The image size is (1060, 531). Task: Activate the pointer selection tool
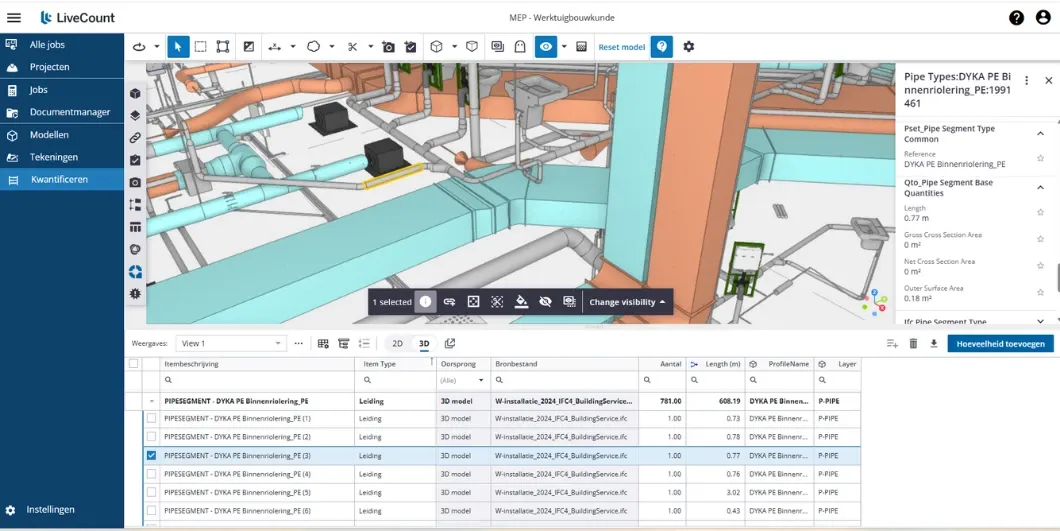(x=178, y=47)
